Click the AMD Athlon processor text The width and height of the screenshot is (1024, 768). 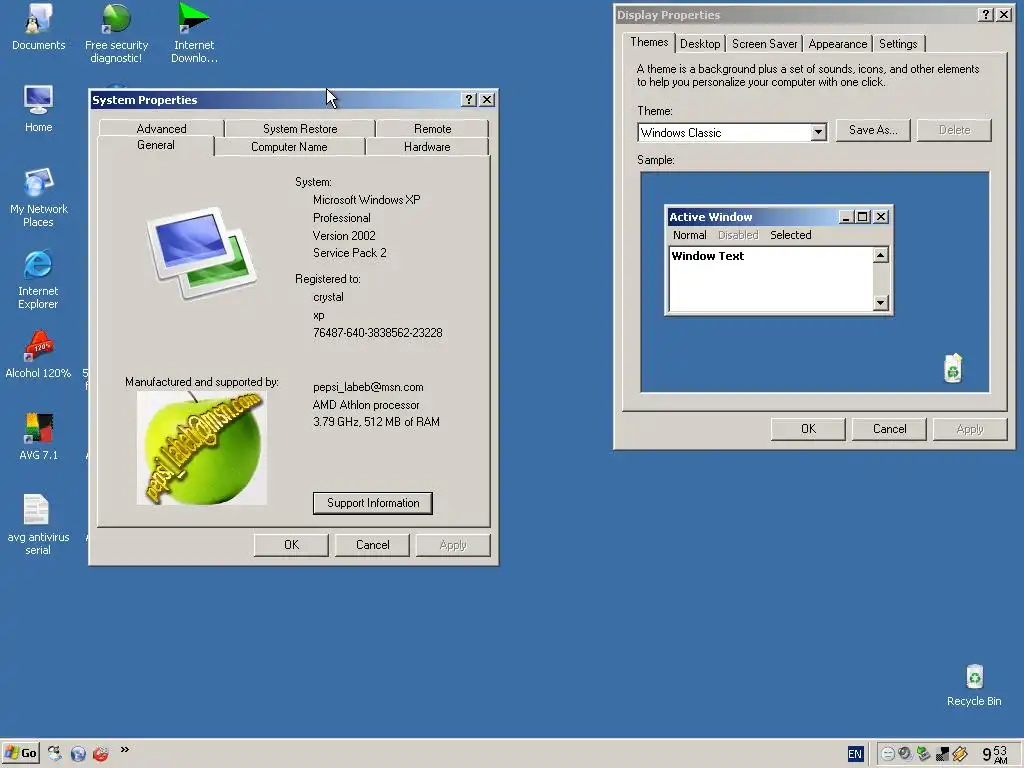pos(366,405)
